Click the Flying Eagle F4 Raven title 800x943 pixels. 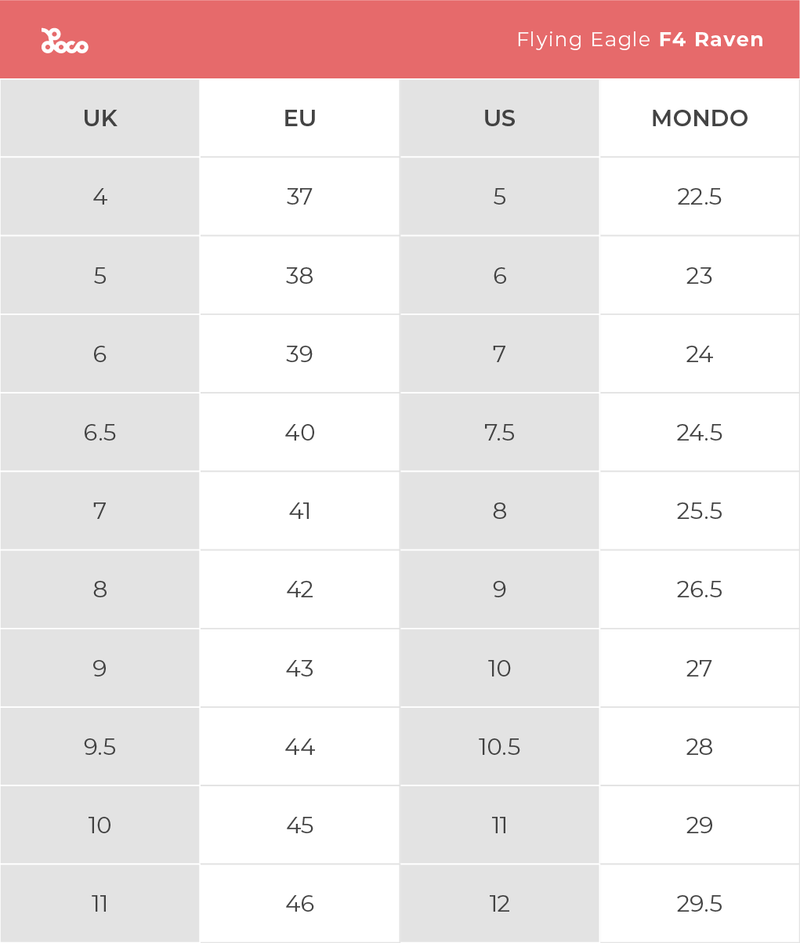[x=640, y=40]
